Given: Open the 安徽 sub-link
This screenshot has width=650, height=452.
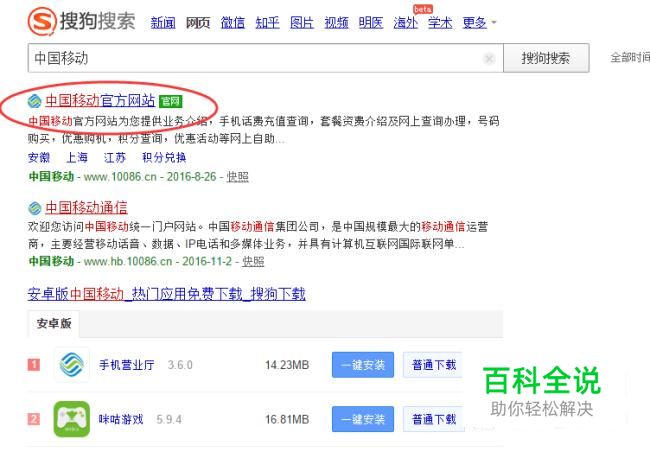Looking at the screenshot, I should [x=39, y=158].
